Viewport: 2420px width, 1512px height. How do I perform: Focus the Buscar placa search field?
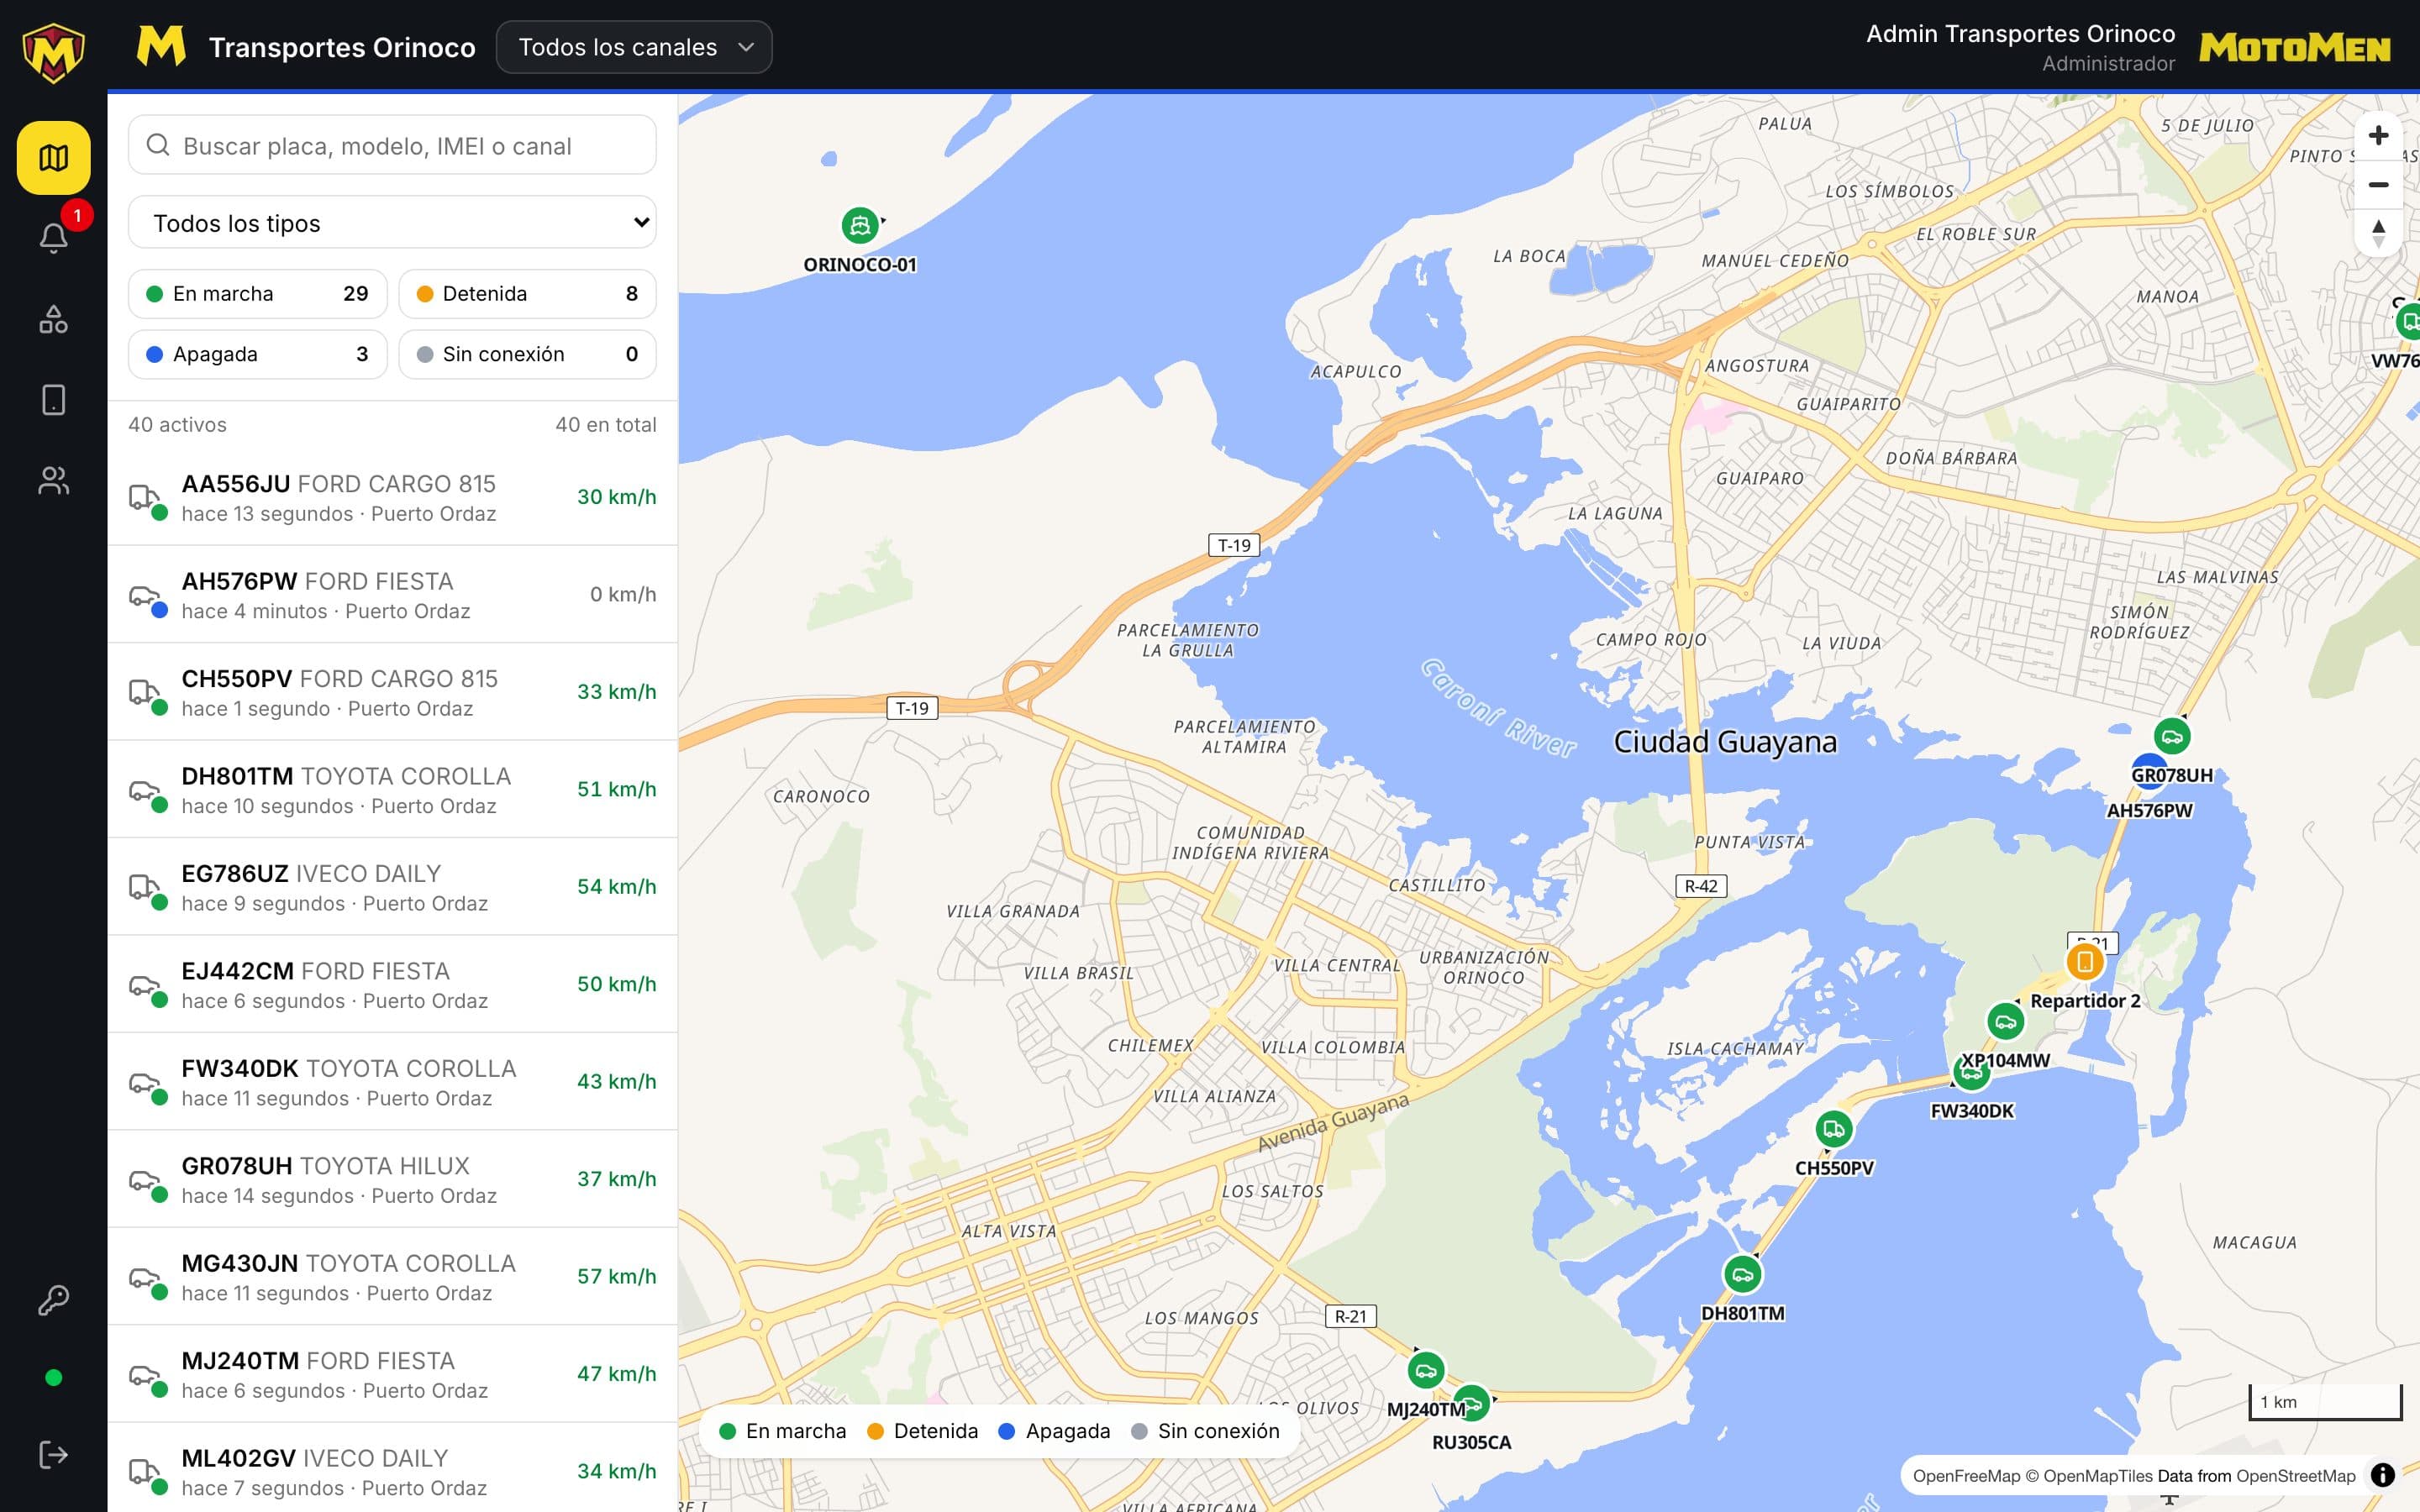pos(392,145)
